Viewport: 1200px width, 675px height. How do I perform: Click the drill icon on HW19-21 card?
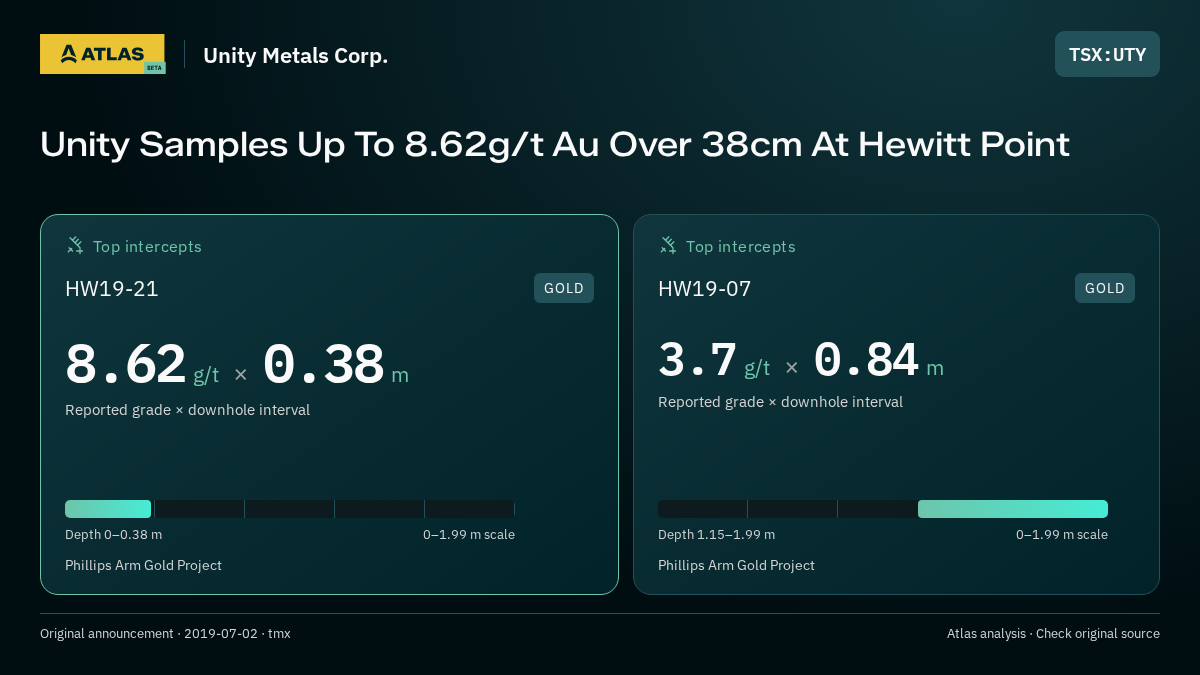[74, 246]
